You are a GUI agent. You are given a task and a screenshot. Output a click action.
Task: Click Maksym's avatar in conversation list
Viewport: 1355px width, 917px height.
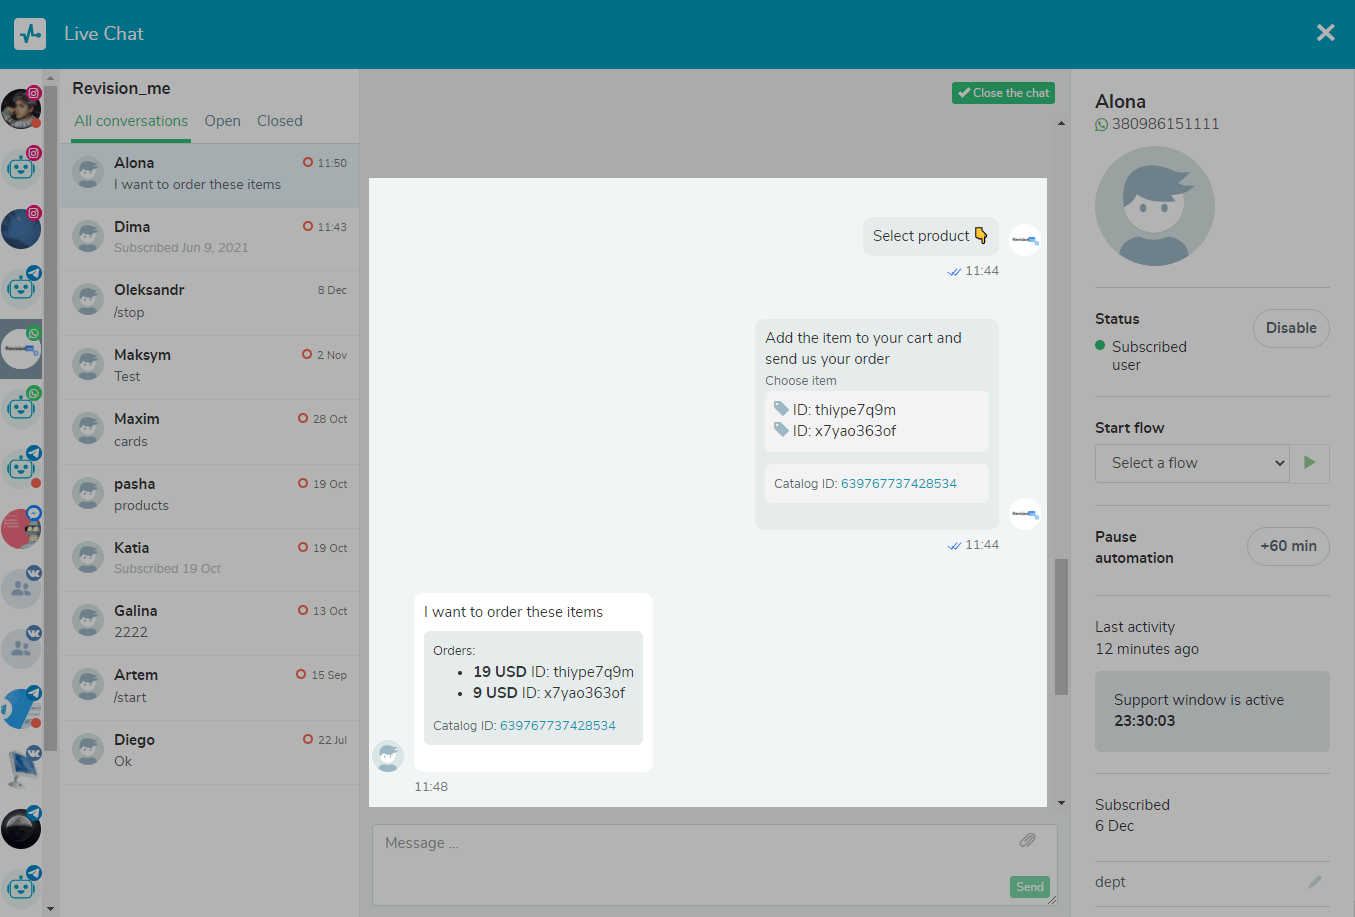click(x=89, y=365)
